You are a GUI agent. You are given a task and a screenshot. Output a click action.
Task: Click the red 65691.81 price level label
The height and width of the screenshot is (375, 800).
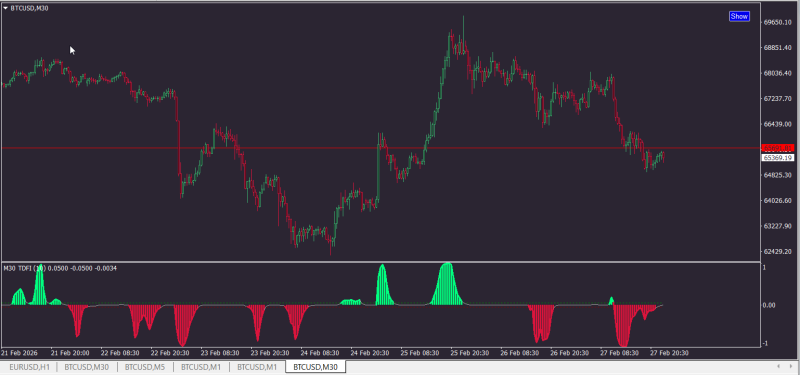778,148
